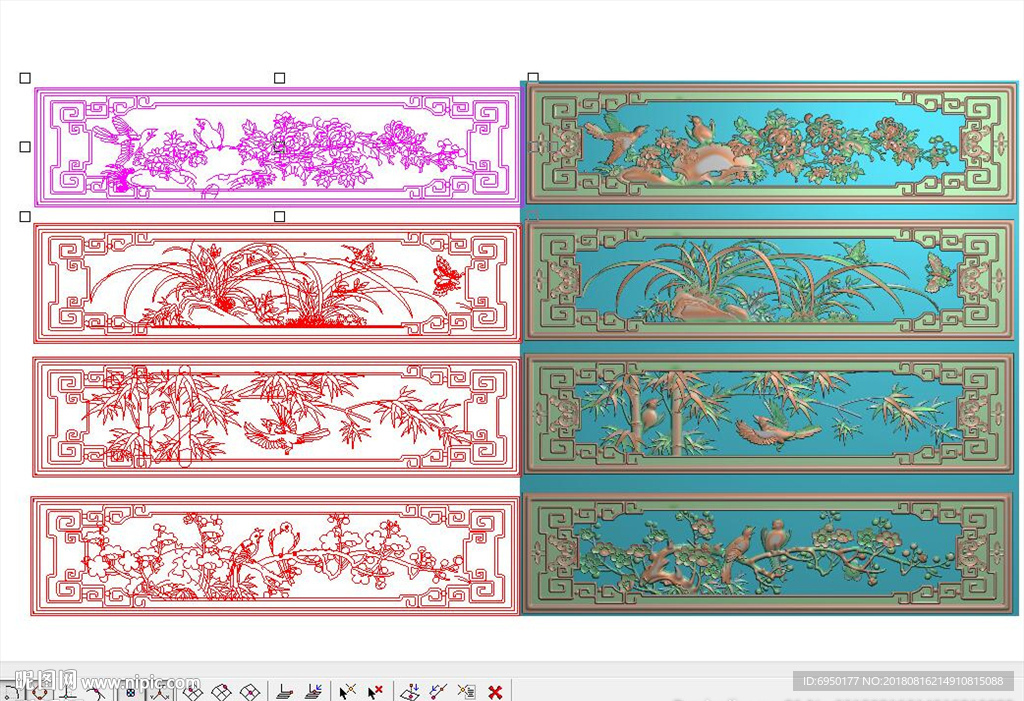This screenshot has width=1024, height=701.
Task: Click the left-middle selection handle of magenta panel
Action: (x=25, y=147)
